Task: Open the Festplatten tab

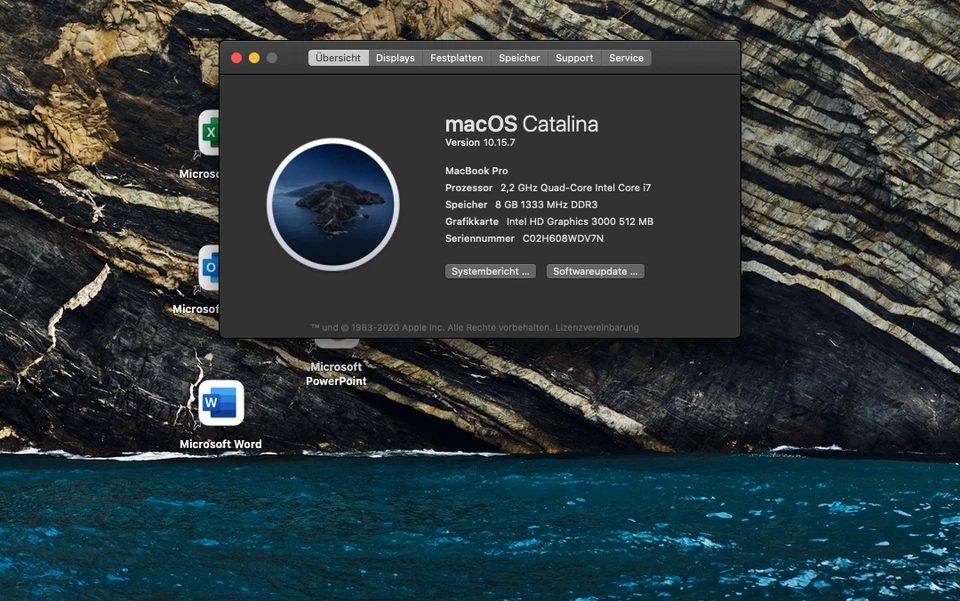Action: (456, 58)
